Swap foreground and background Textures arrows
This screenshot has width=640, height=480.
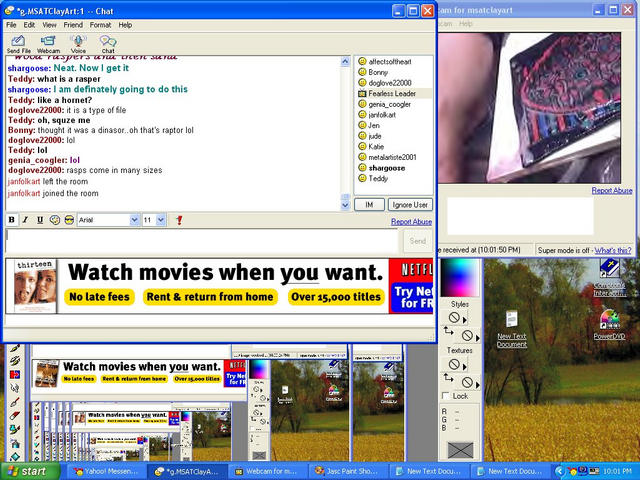tap(448, 377)
